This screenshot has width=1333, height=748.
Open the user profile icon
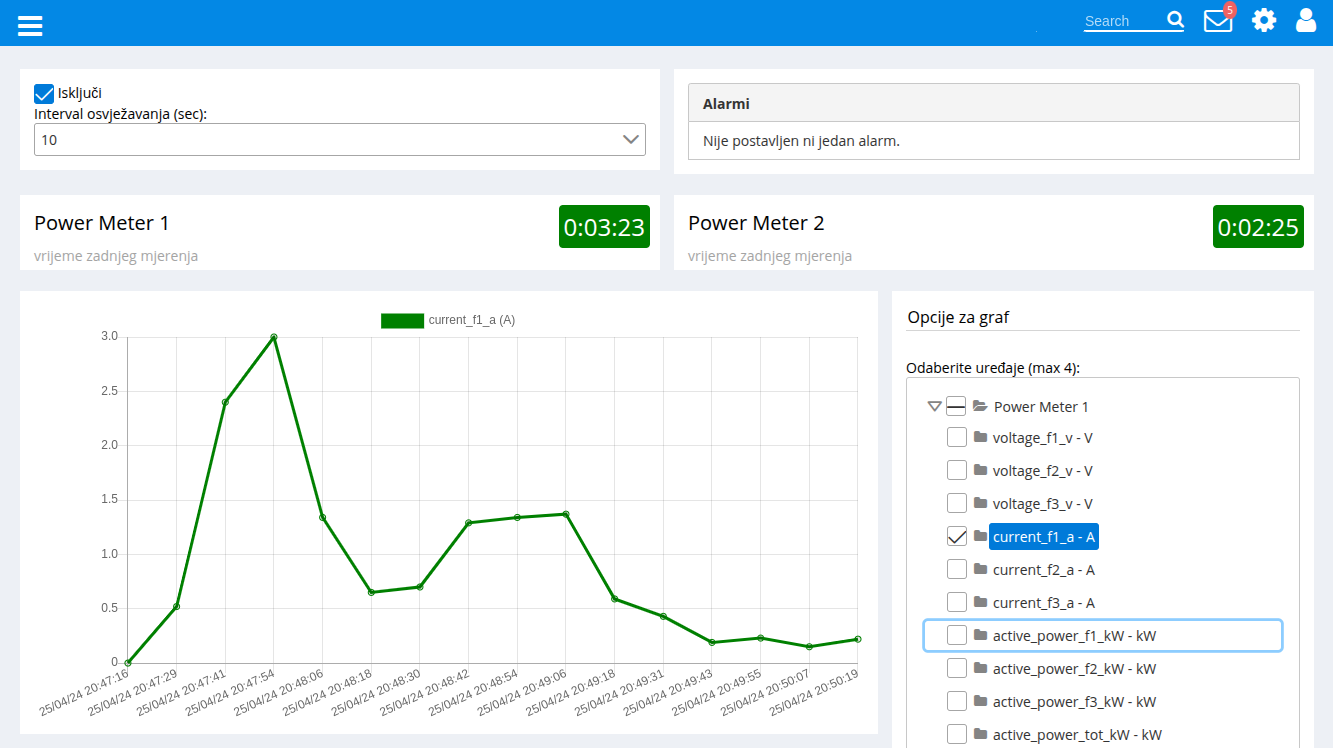(1306, 20)
